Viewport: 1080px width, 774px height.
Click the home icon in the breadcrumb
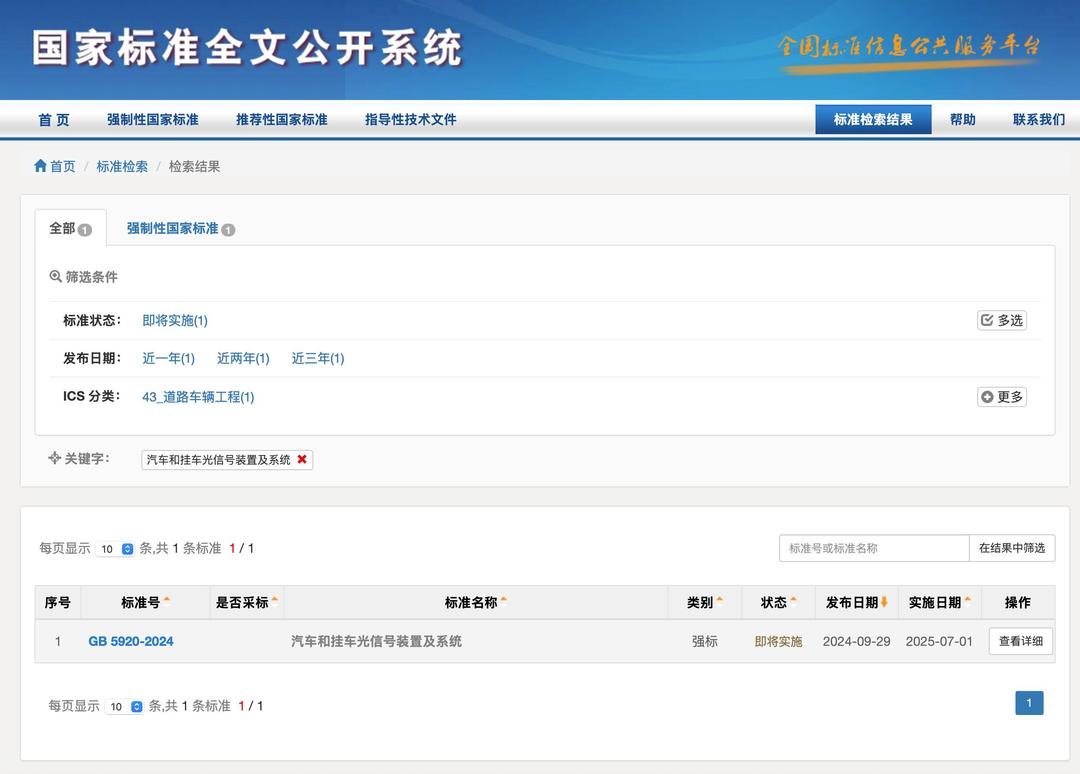coord(39,166)
